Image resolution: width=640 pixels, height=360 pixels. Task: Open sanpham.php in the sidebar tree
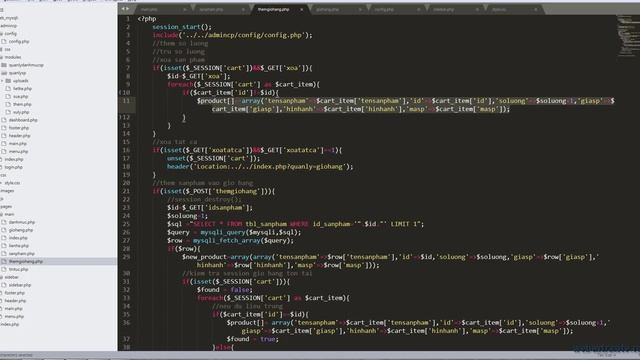tap(22, 253)
